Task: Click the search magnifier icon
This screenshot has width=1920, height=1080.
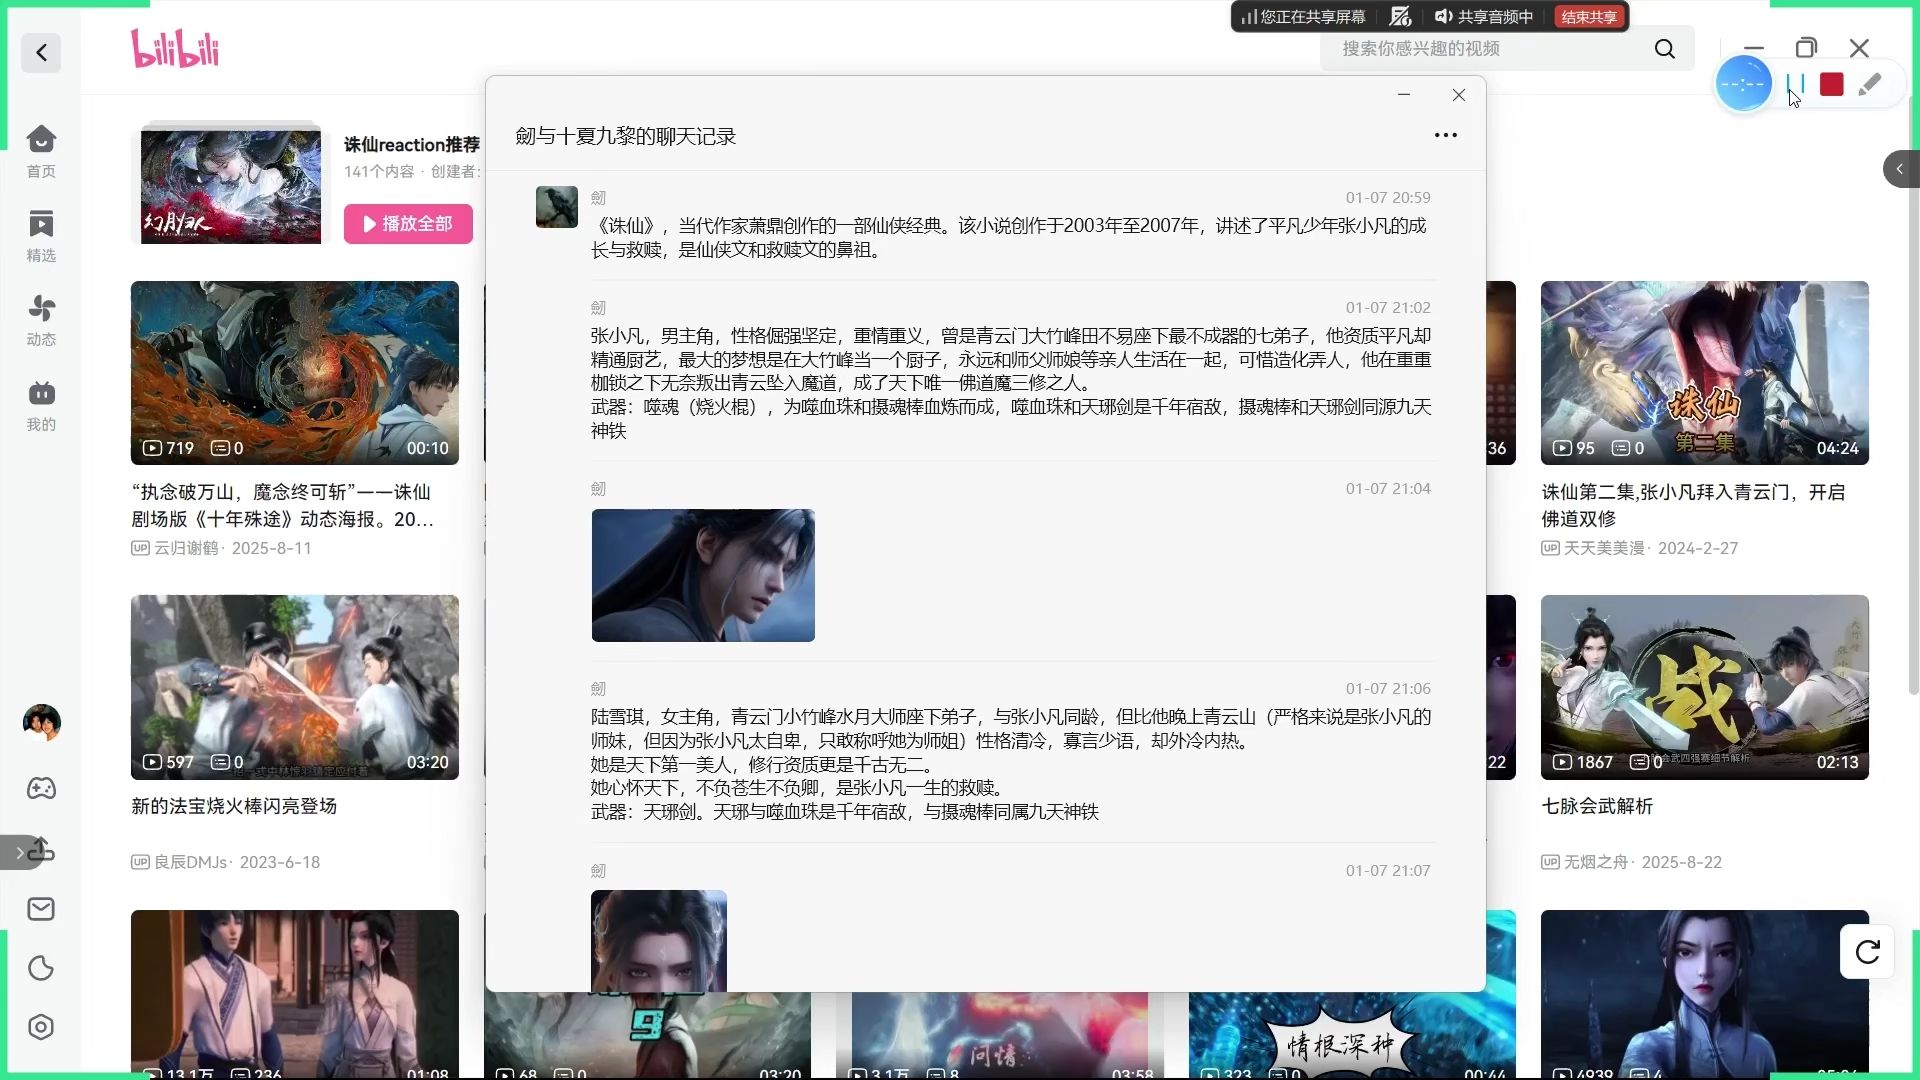Action: tap(1663, 48)
